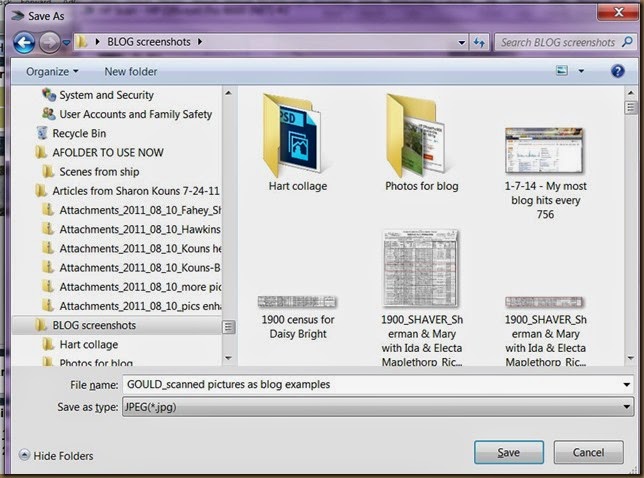Click the folder icon in address bar
644x478 pixels.
click(82, 41)
